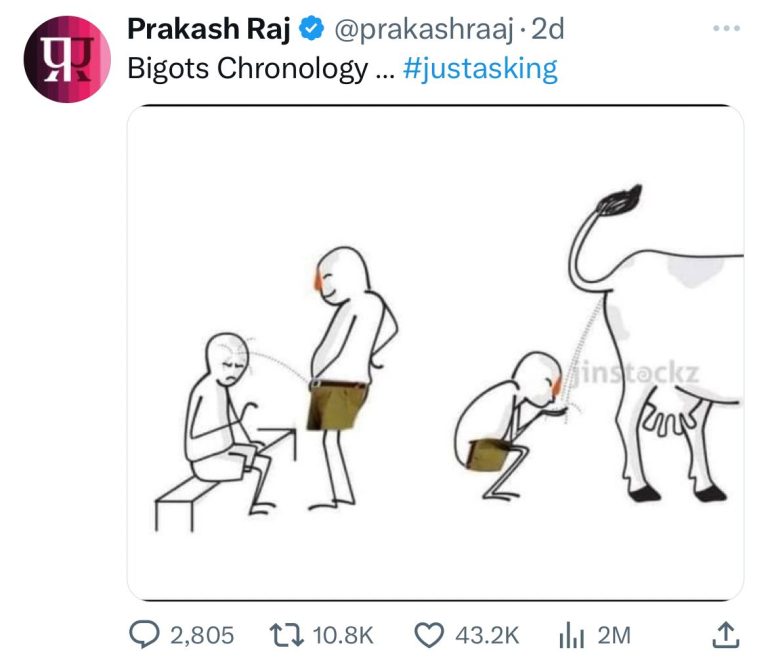Open the attached cartoon image

435,352
